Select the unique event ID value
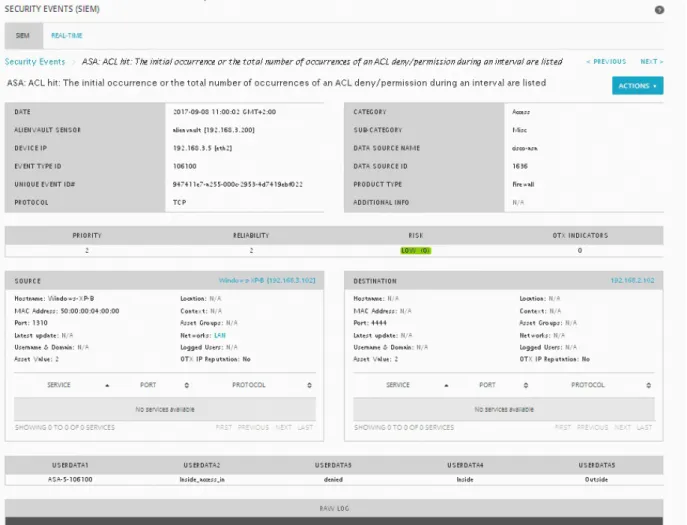 [x=237, y=184]
